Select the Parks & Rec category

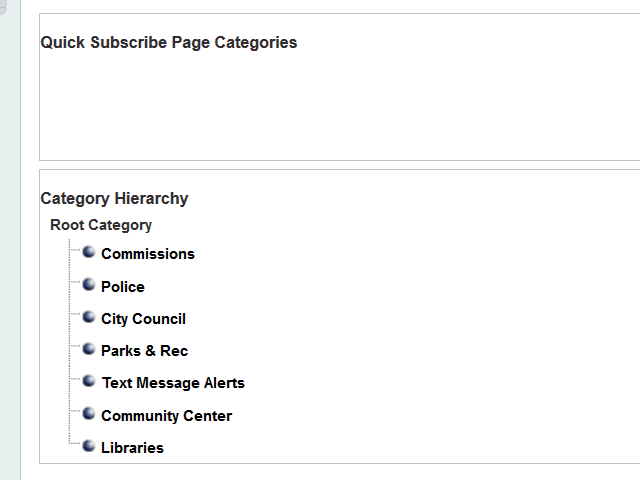click(x=144, y=351)
